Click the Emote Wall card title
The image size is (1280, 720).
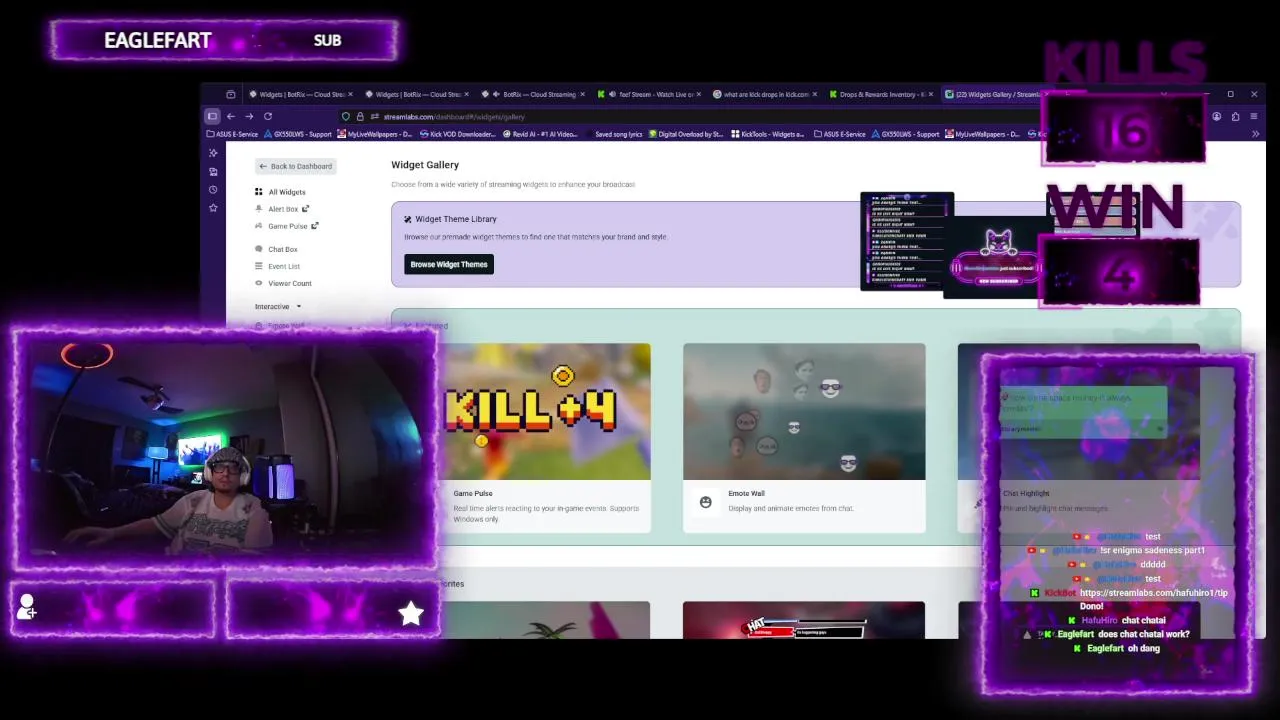746,493
